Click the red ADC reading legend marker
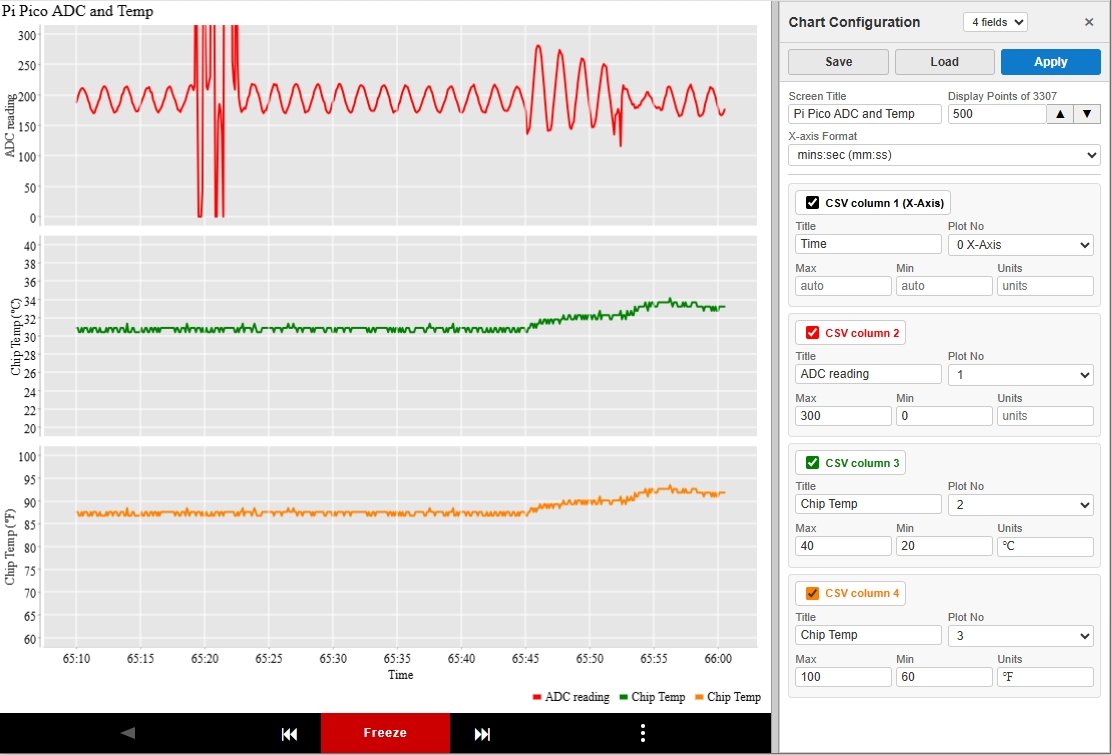1112x755 pixels. coord(537,697)
